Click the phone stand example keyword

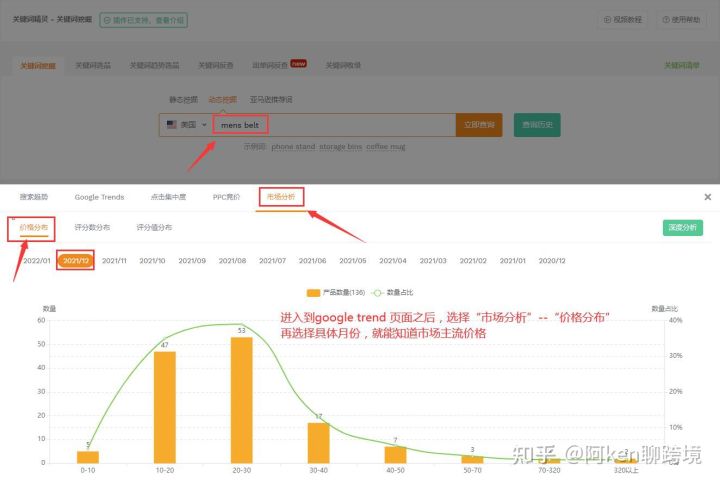(293, 146)
